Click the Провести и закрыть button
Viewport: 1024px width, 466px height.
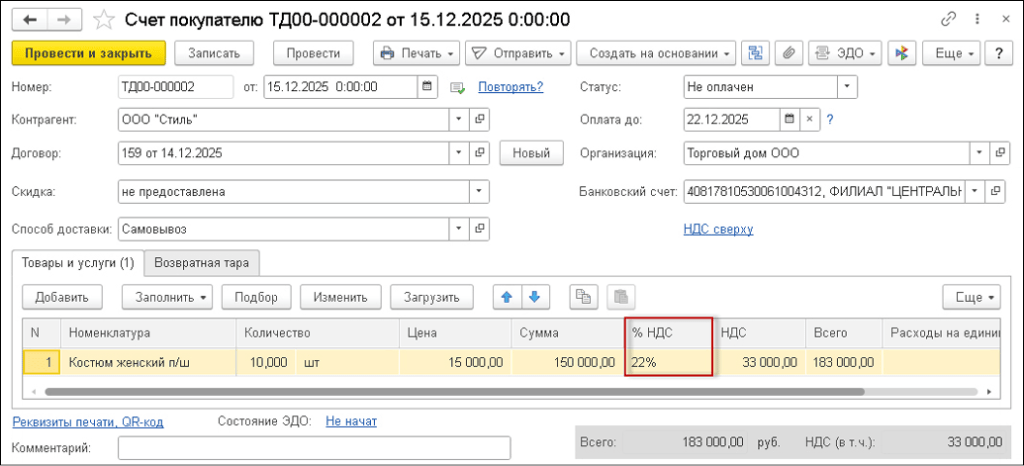coord(88,53)
